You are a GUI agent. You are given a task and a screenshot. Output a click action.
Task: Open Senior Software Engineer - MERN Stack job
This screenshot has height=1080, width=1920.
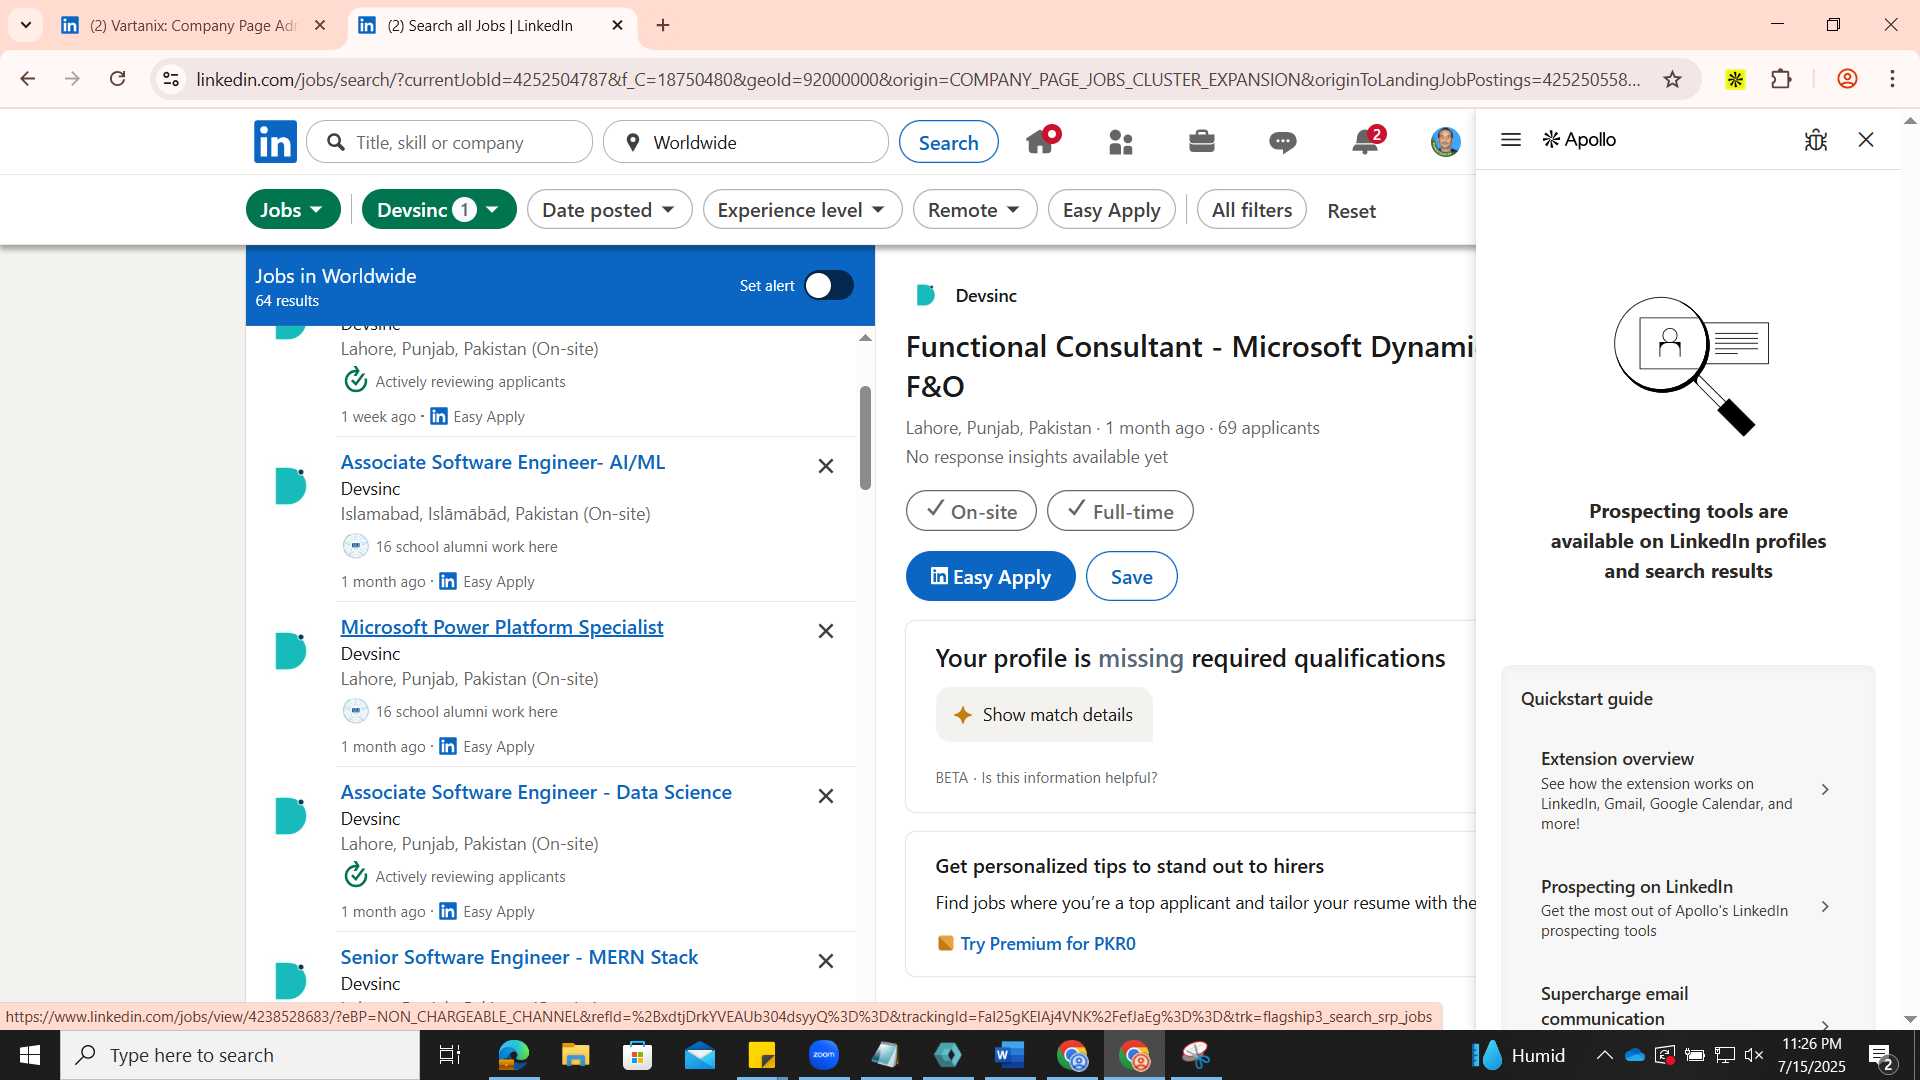[519, 957]
